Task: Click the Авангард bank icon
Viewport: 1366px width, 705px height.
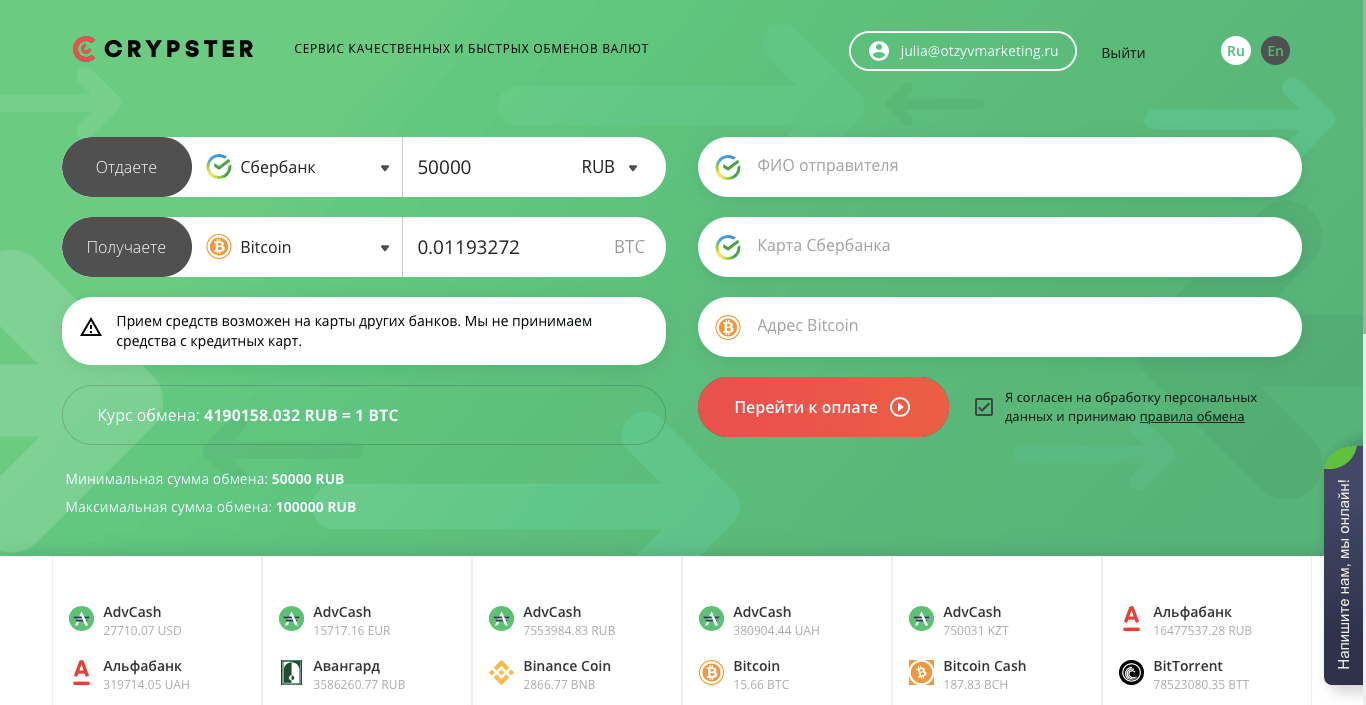Action: [x=291, y=673]
